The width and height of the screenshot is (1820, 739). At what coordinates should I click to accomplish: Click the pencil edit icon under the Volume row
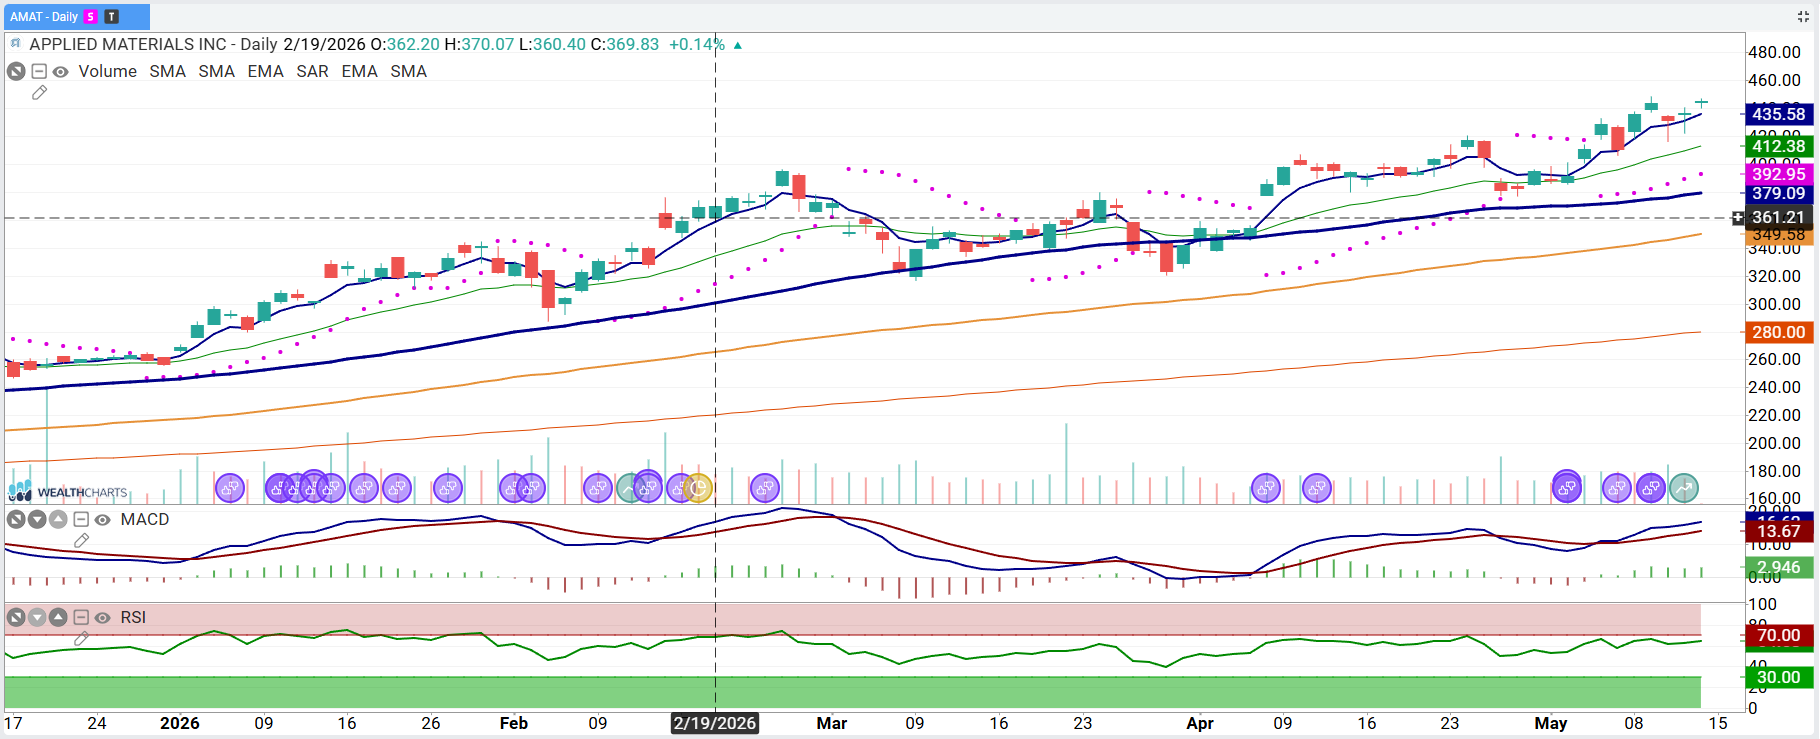pyautogui.click(x=40, y=93)
